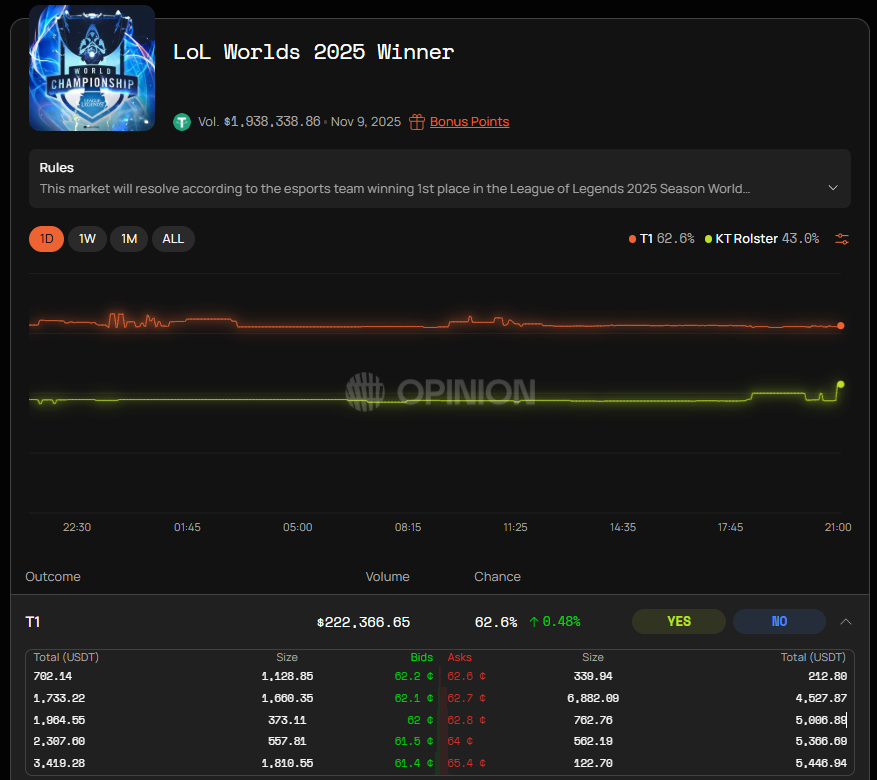Click the LoL Worlds 2025 Winner title

[313, 52]
